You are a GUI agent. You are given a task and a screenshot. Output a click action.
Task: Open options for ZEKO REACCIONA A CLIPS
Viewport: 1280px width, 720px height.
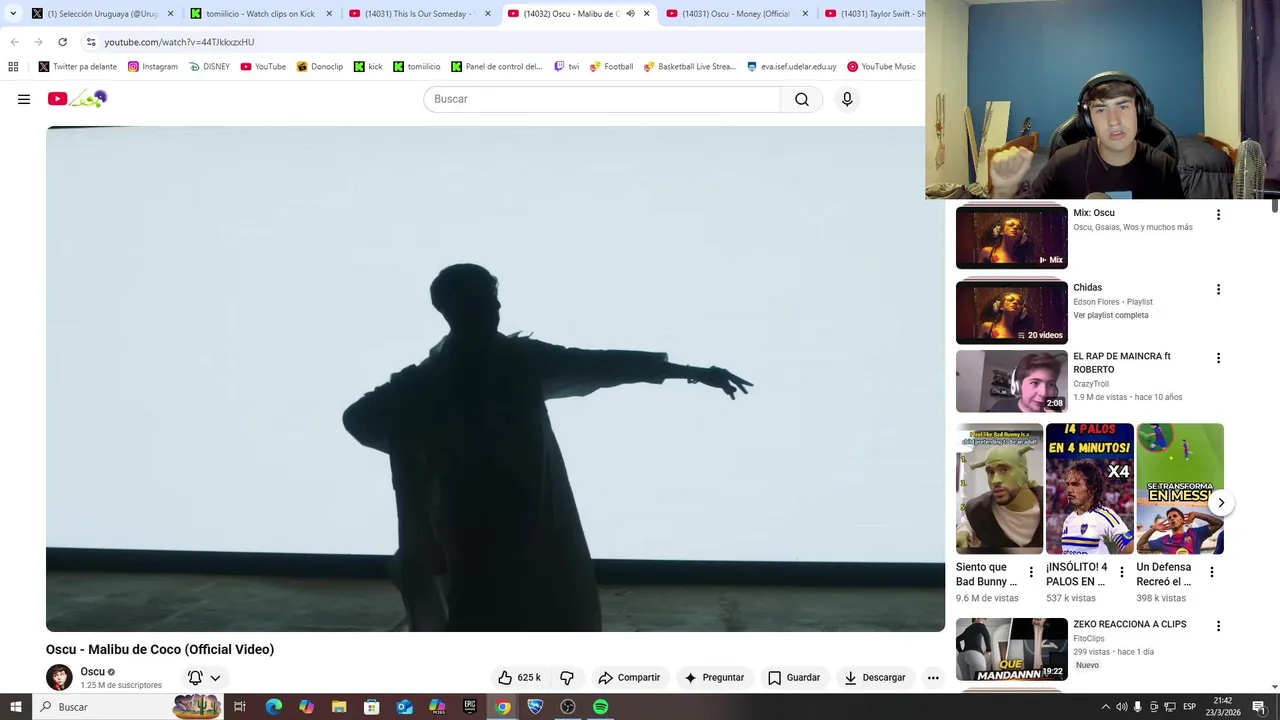pyautogui.click(x=1218, y=626)
